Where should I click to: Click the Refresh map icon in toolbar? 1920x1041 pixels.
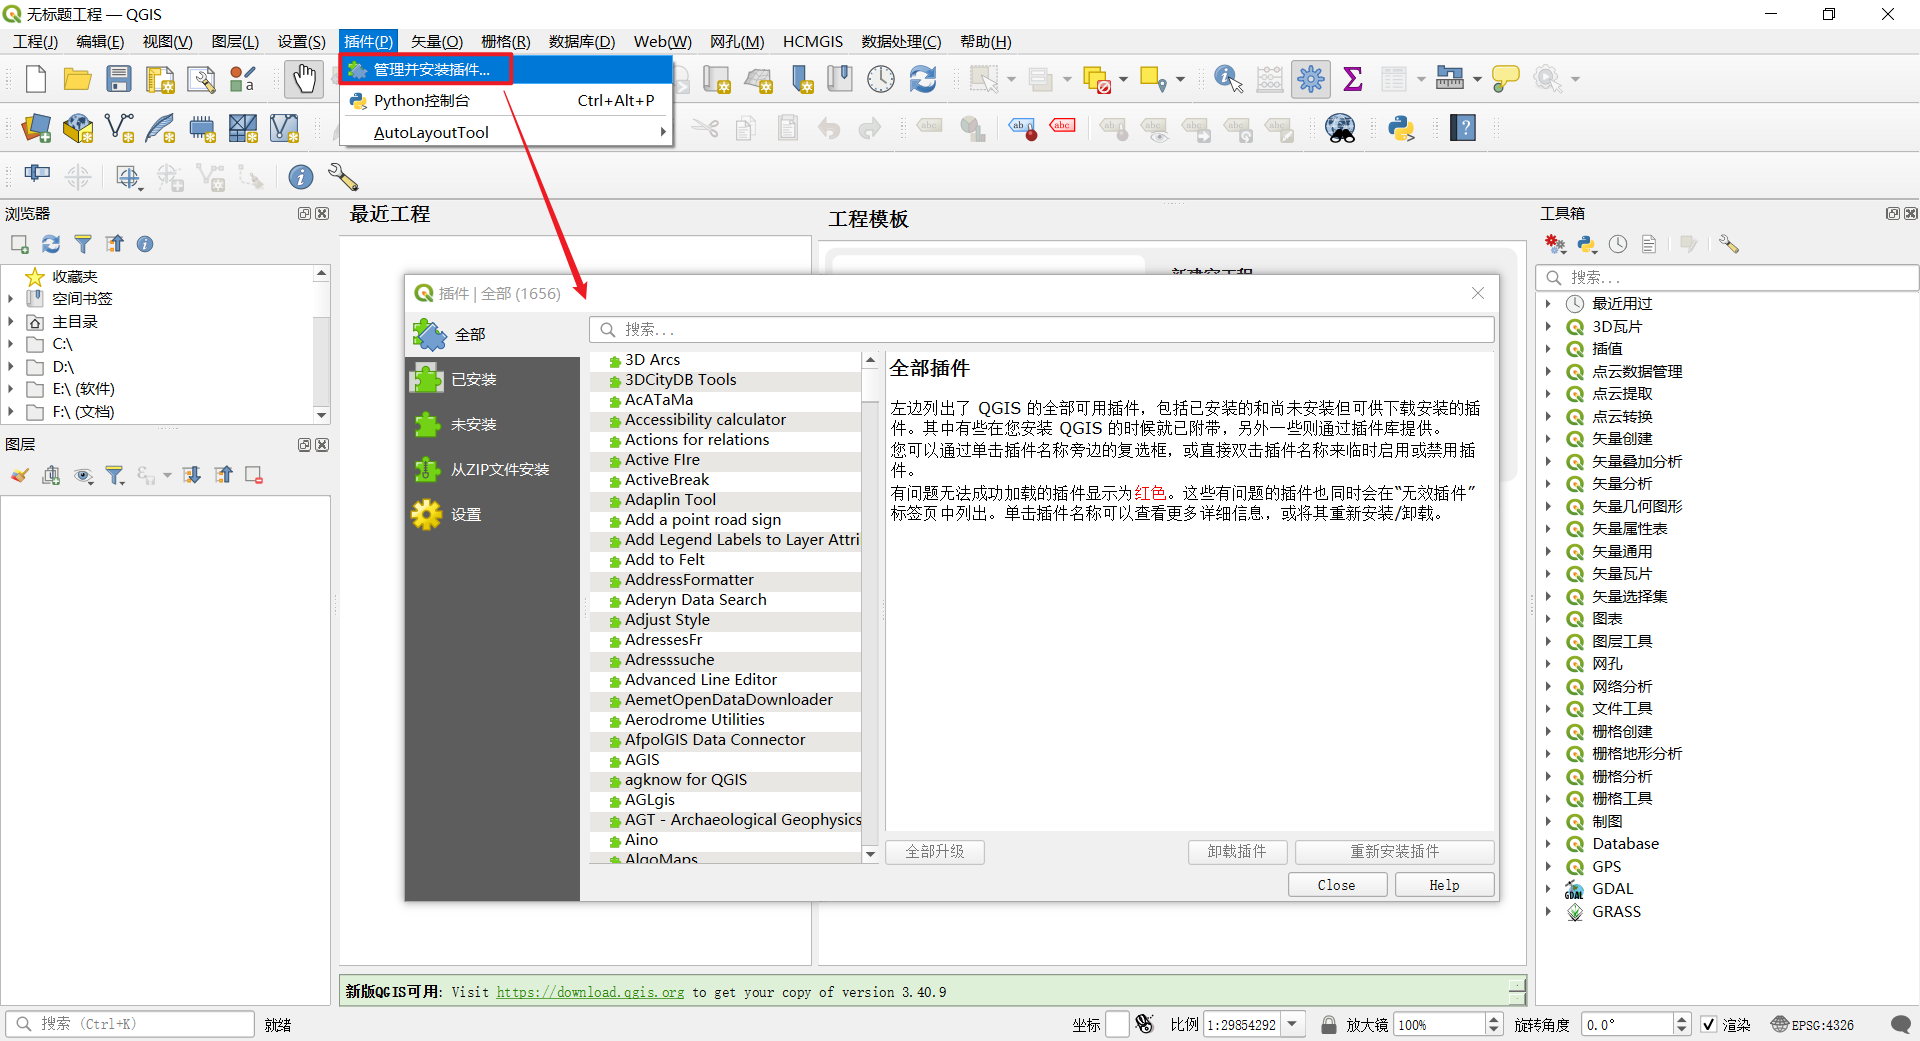923,79
